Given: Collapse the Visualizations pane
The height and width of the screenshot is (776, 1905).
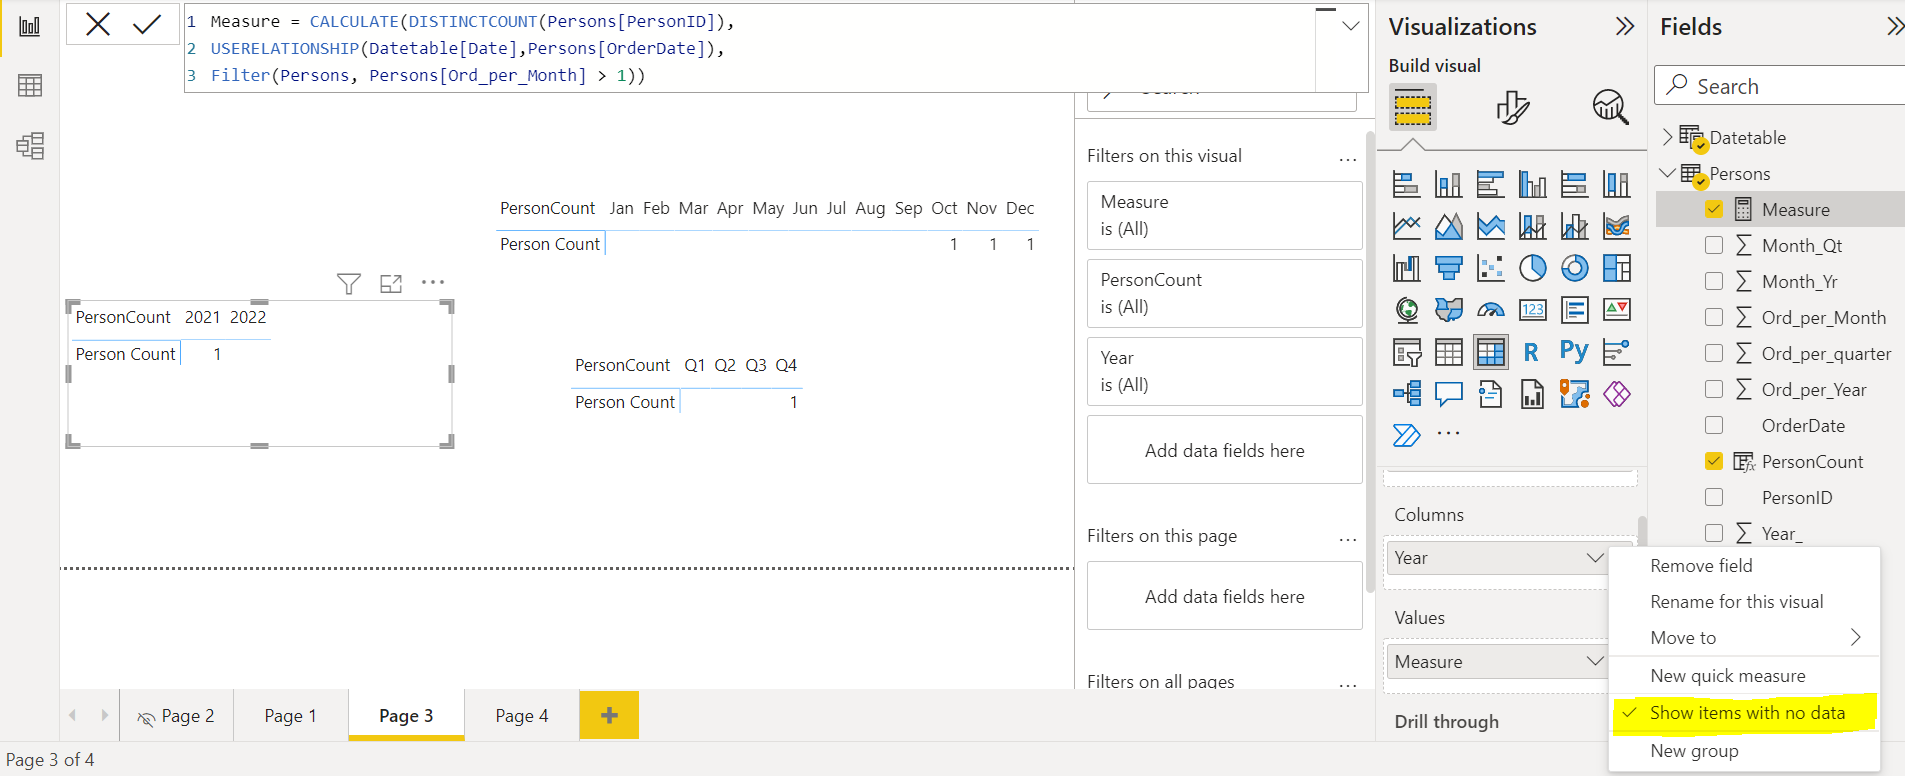Looking at the screenshot, I should click(x=1625, y=26).
